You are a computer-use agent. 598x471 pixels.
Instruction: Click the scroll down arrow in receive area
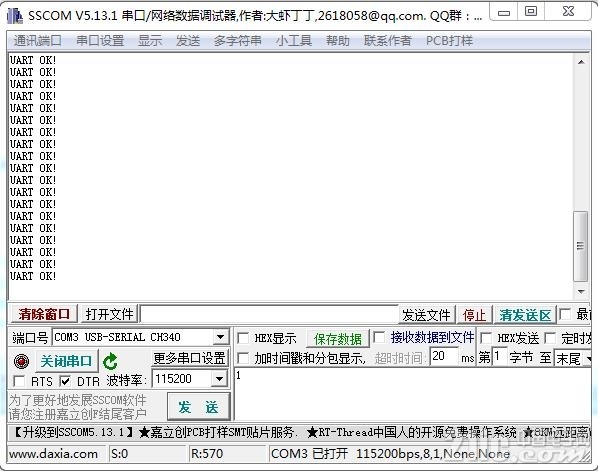[x=581, y=292]
